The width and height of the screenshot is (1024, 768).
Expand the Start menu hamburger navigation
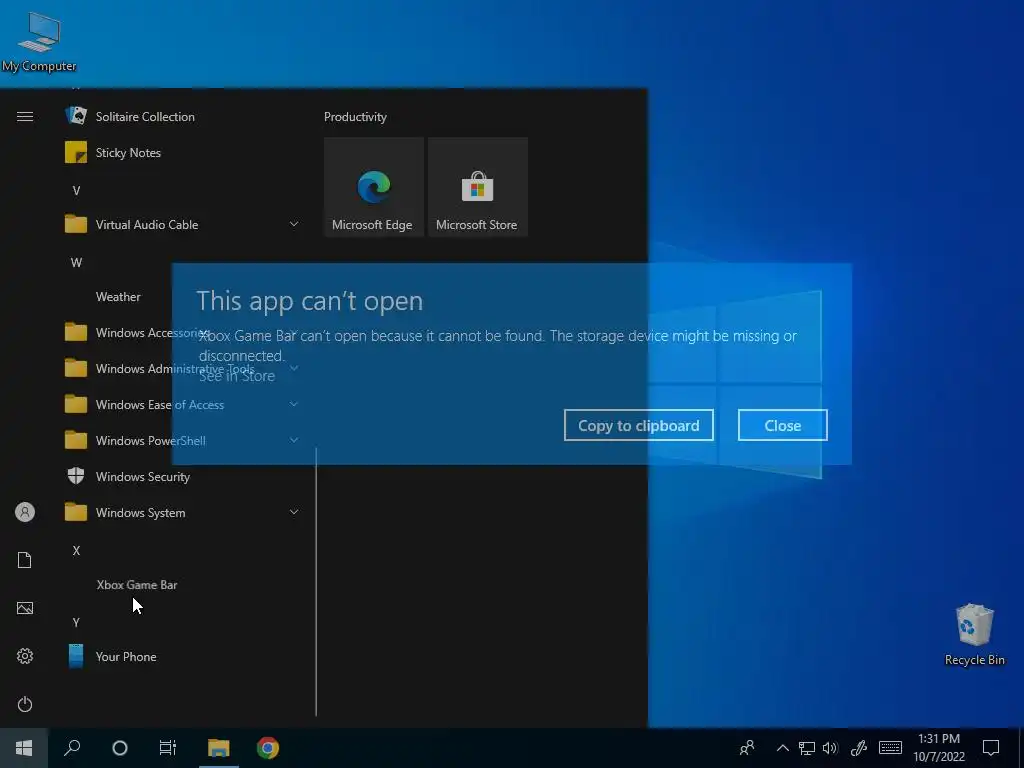[25, 116]
